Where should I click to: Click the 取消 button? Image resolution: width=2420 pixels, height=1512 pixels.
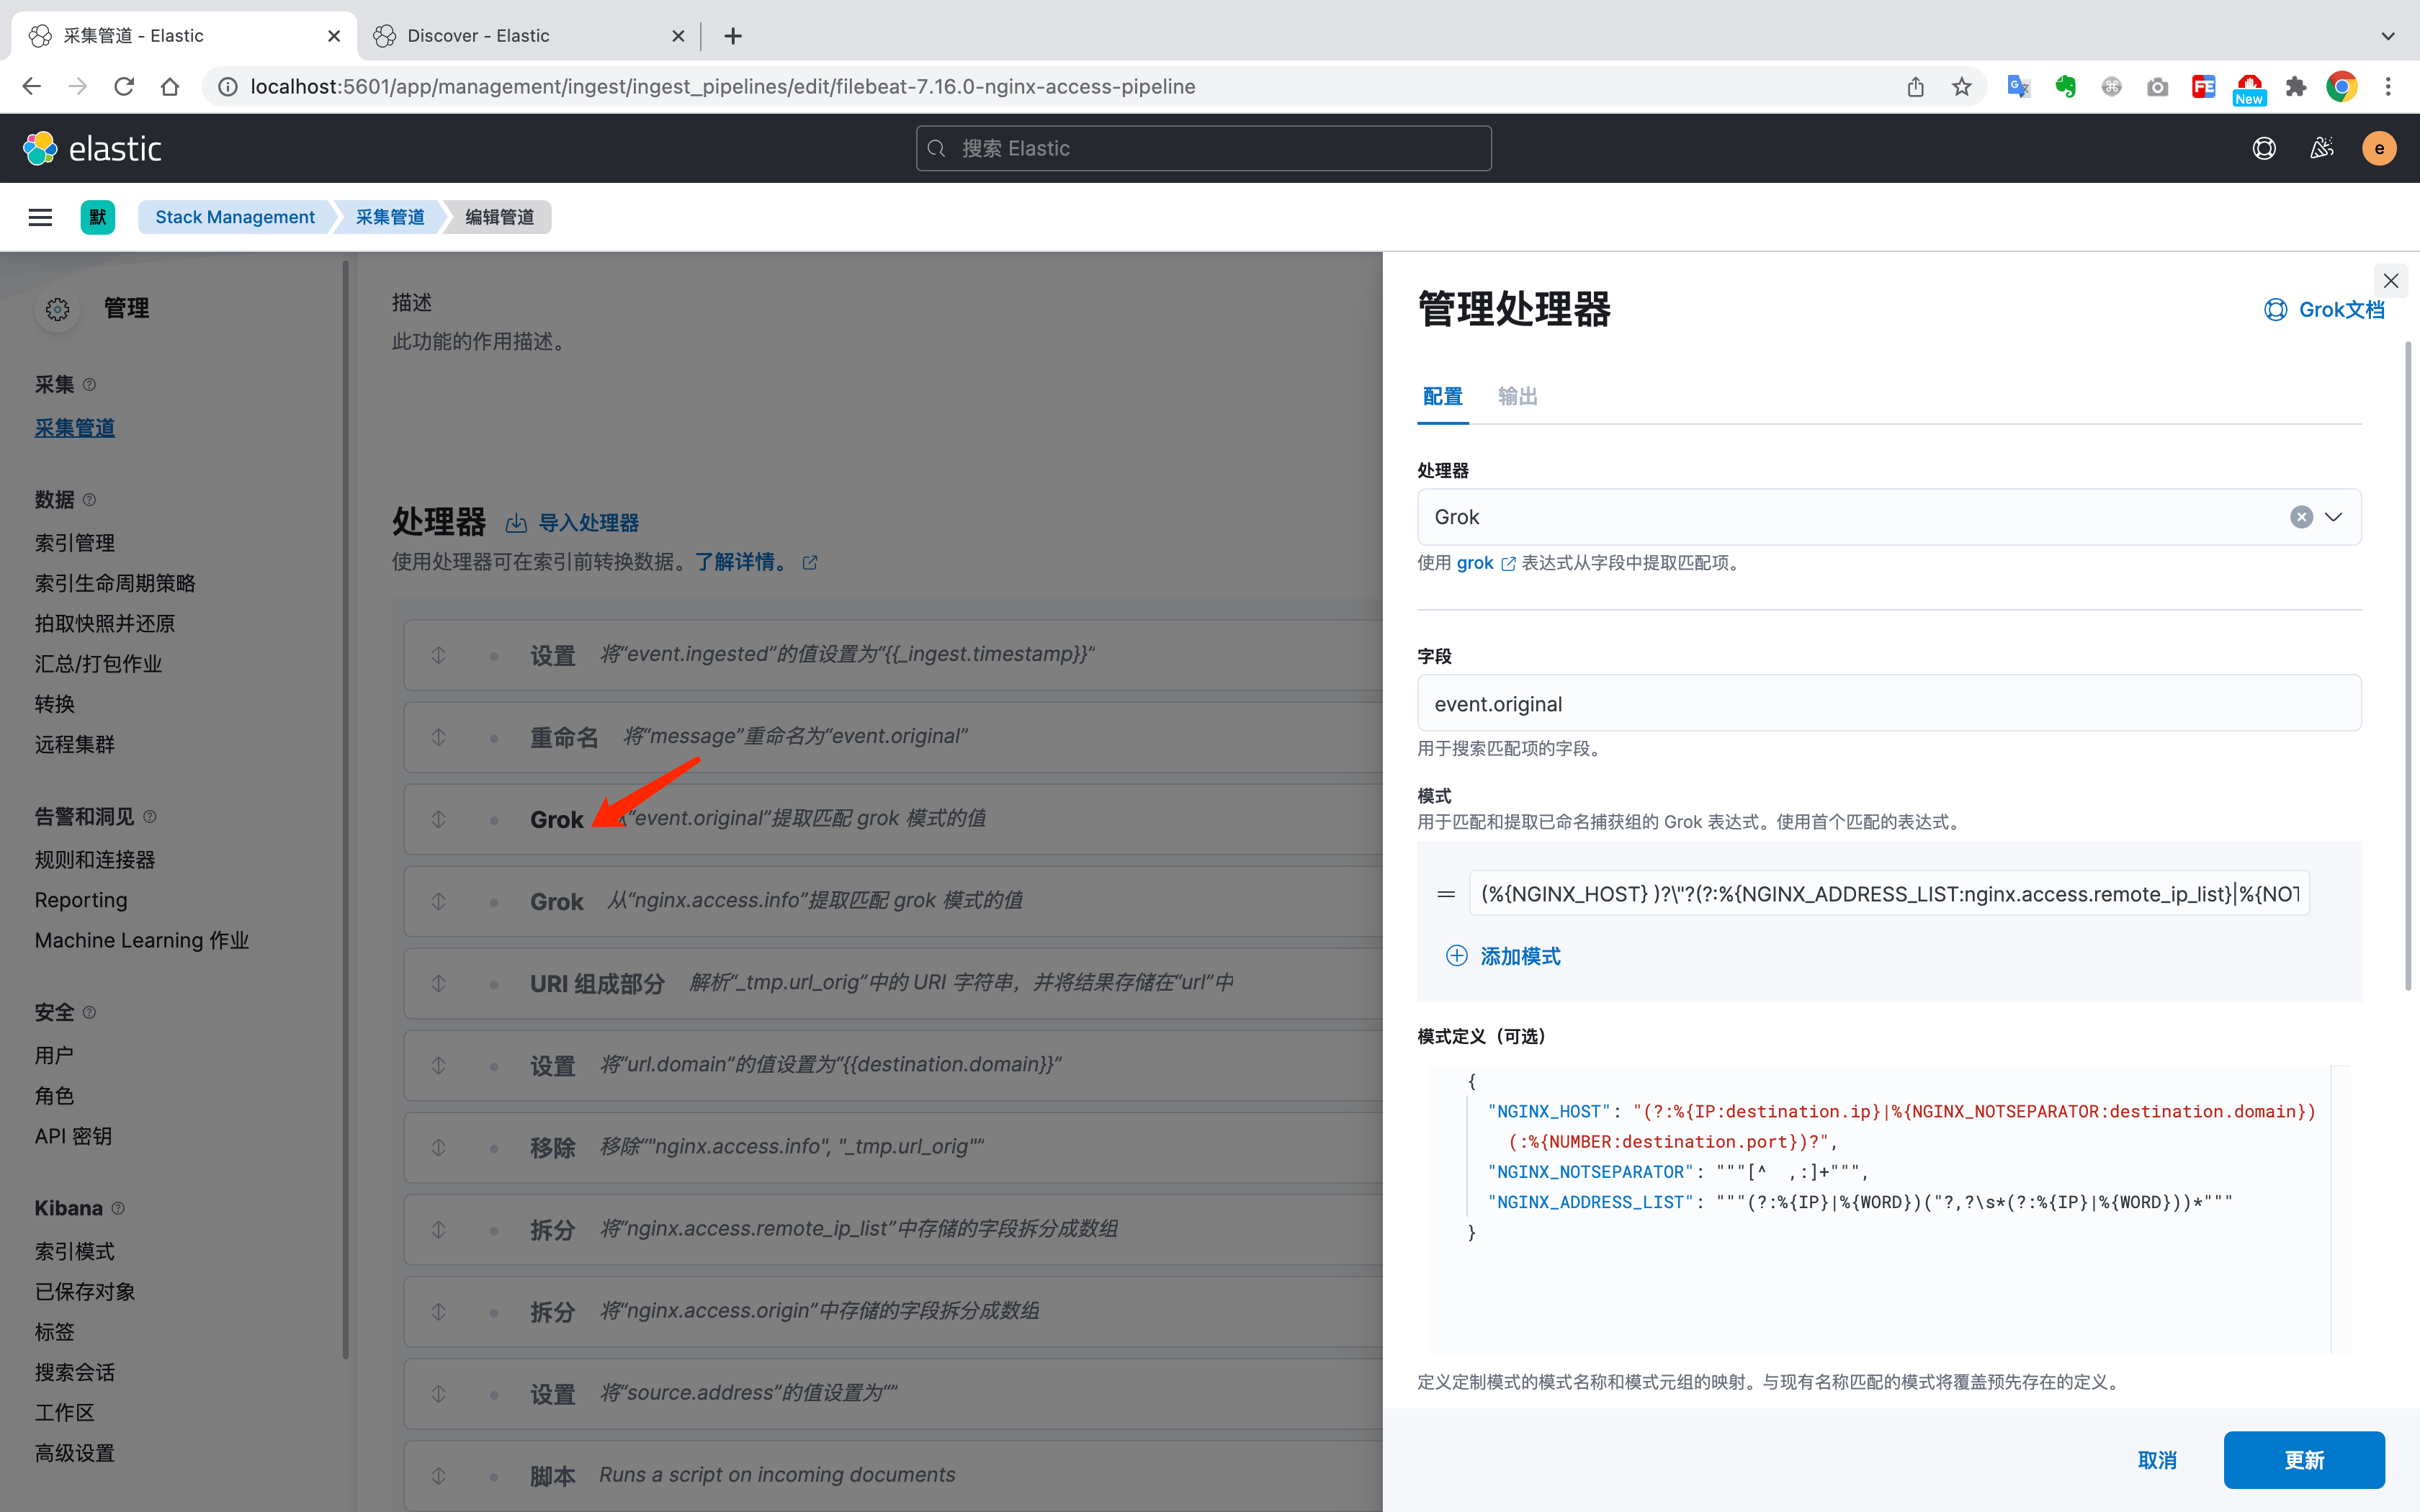[2157, 1460]
